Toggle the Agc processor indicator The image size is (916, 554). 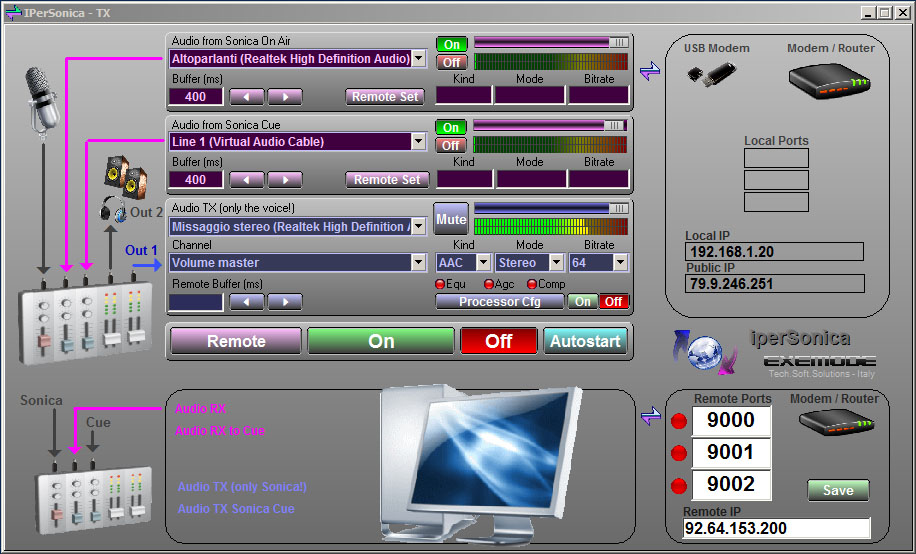point(489,284)
